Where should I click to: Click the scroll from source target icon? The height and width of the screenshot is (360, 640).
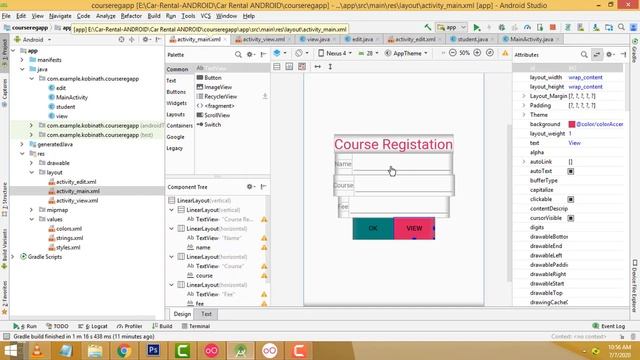point(121,40)
